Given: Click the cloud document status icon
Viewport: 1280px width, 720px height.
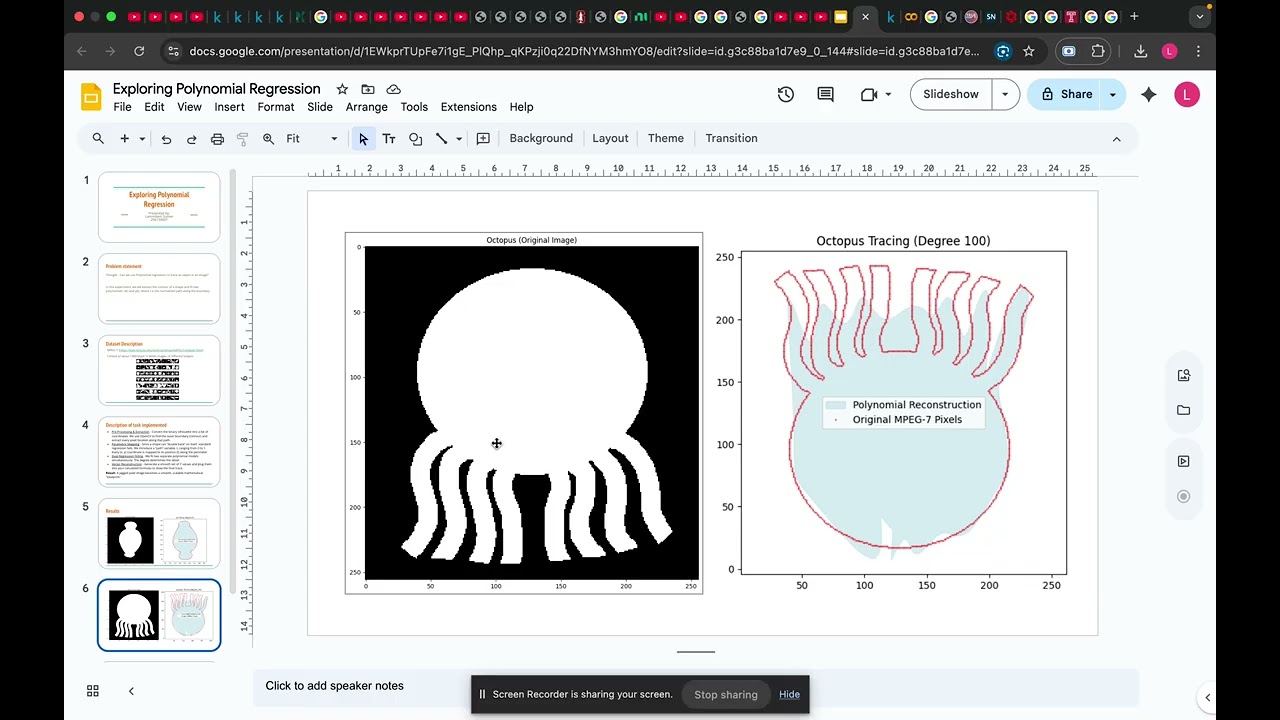Looking at the screenshot, I should [393, 89].
